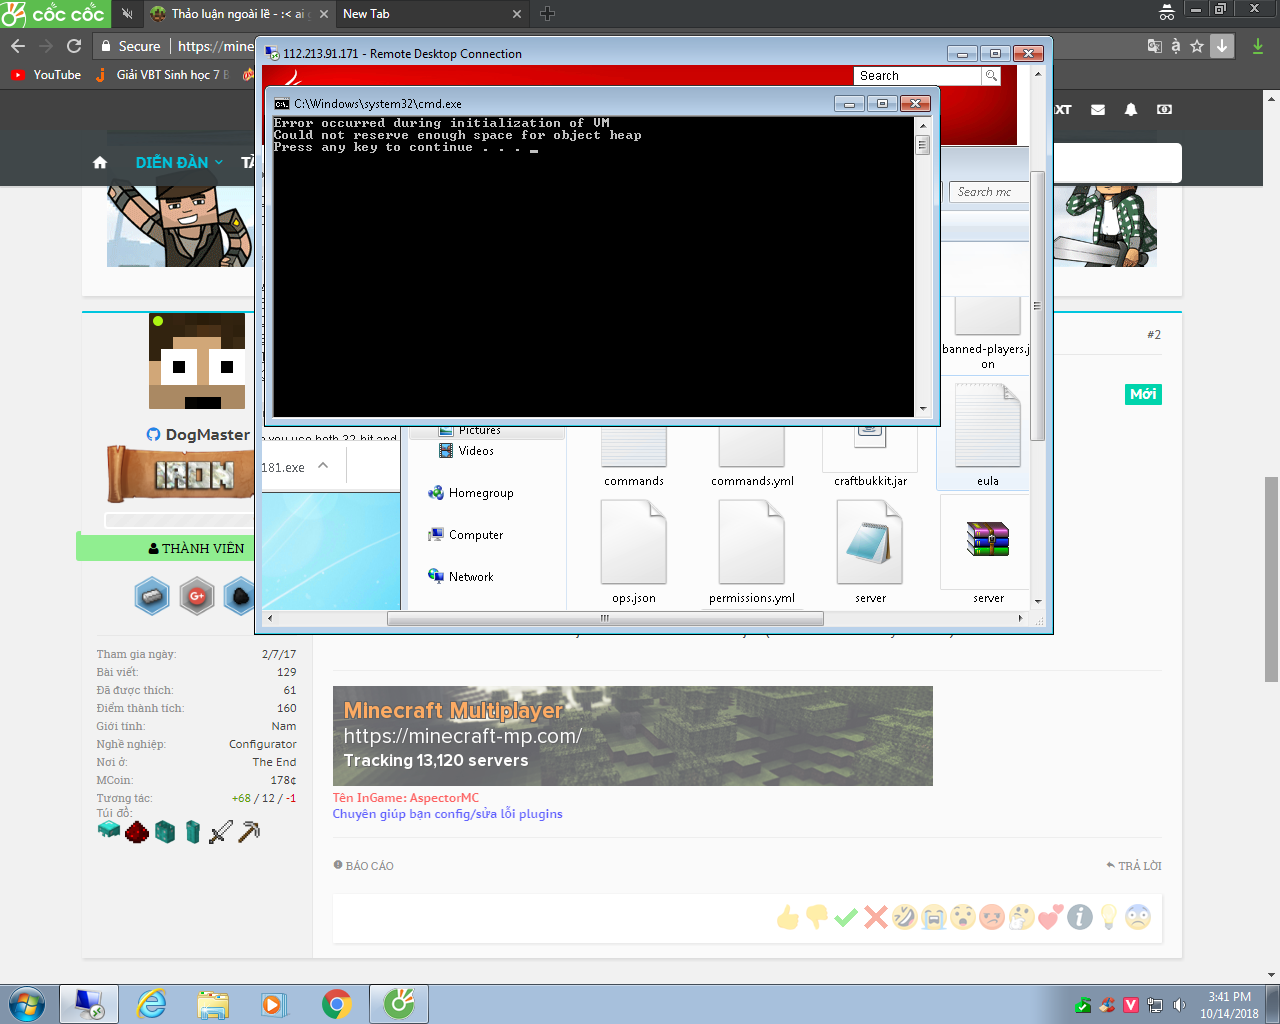Viewport: 1280px width, 1024px height.
Task: Select the commands.yml file
Action: click(x=752, y=456)
